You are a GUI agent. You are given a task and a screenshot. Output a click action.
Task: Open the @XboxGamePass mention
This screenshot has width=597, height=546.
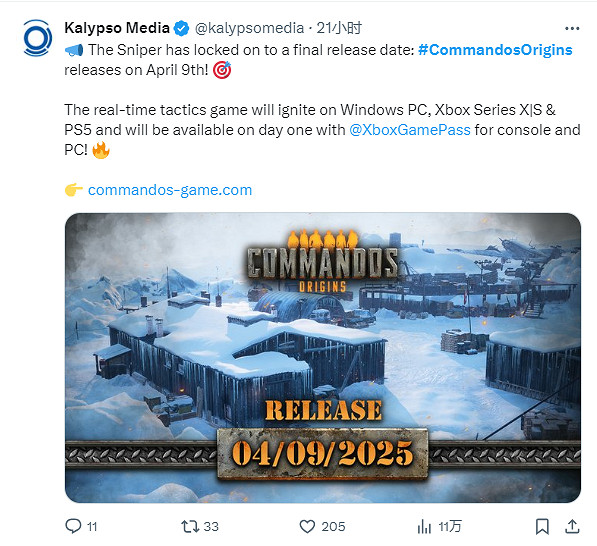(410, 130)
